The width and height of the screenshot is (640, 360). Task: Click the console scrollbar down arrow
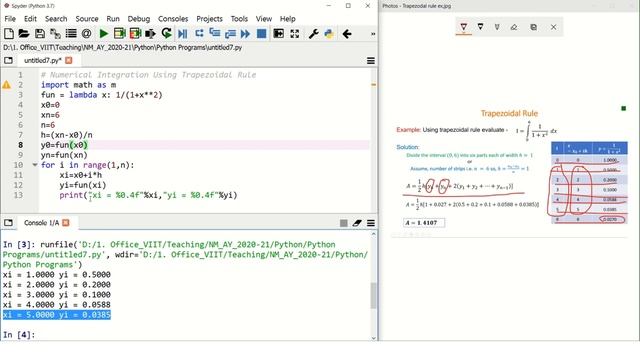pyautogui.click(x=373, y=338)
